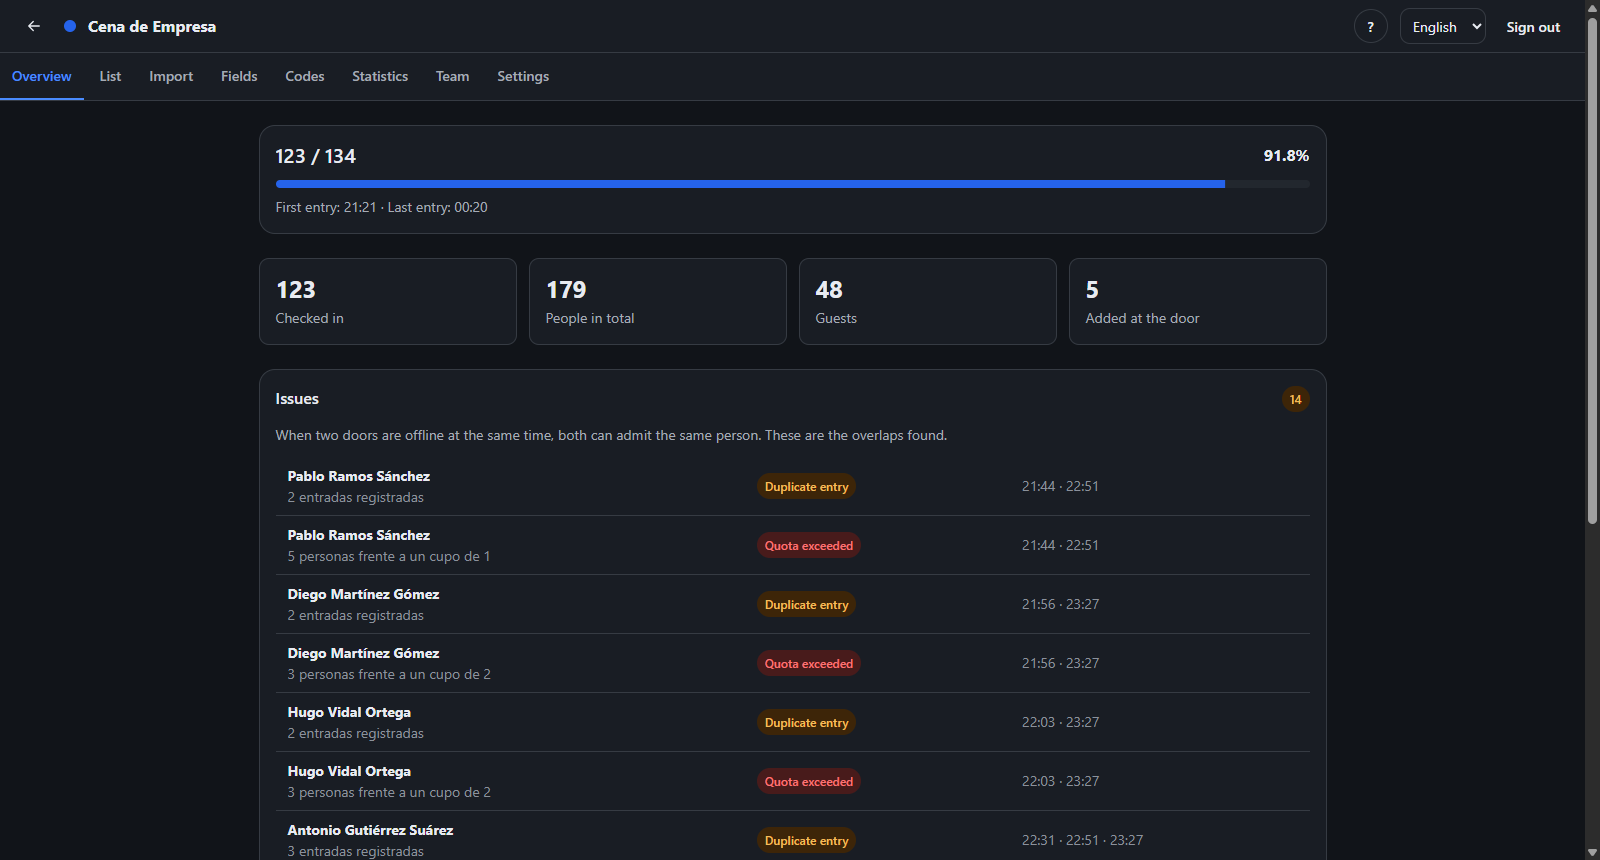Screen dimensions: 1600x860
Task: Click First entry 21:21 · Last entry text
Action: (381, 207)
